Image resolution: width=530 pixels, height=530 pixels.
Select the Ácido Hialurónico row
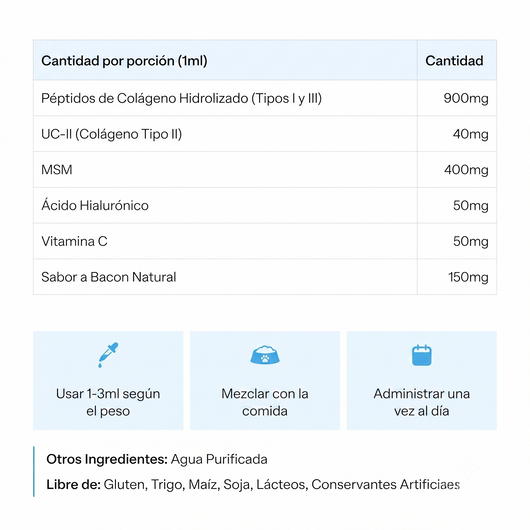pyautogui.click(x=265, y=206)
